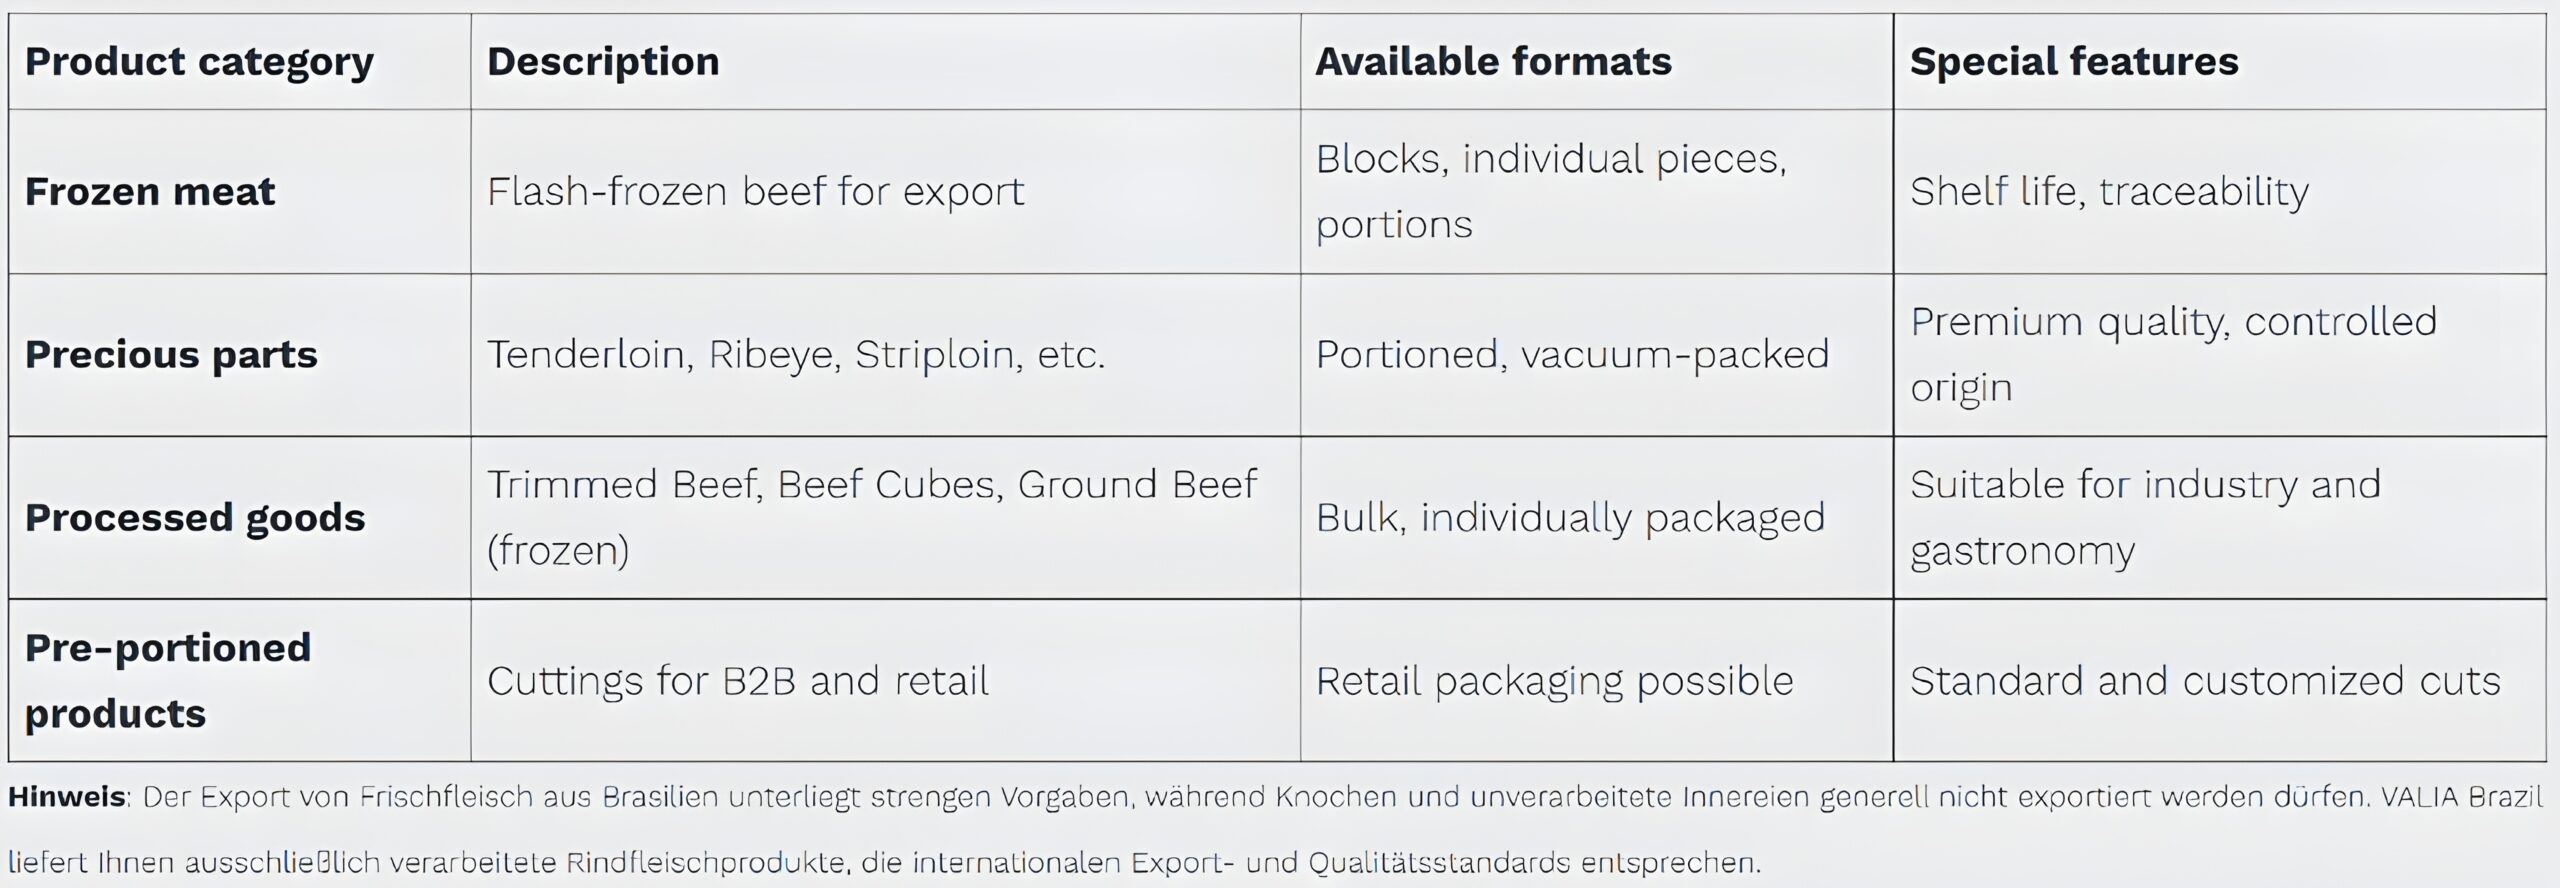Click the bold Hinweis note label
This screenshot has height=888, width=2560.
[67, 797]
